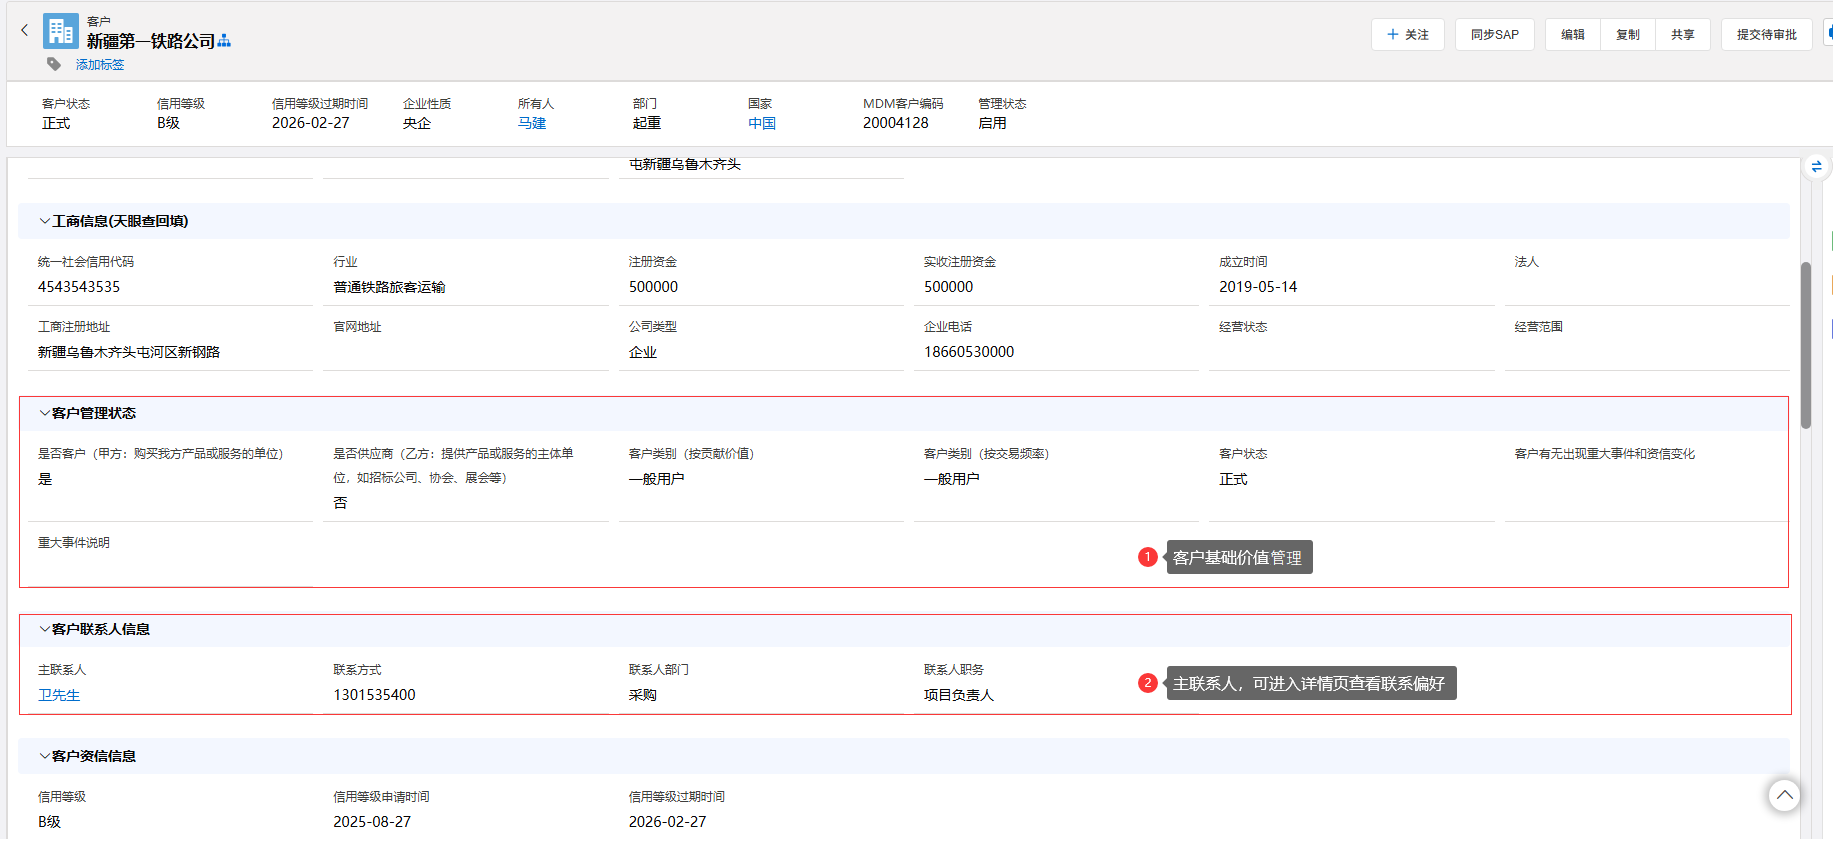Screen dimensions: 1833x847
Task: Collapse the 客户管理状态 section
Action: coord(44,413)
